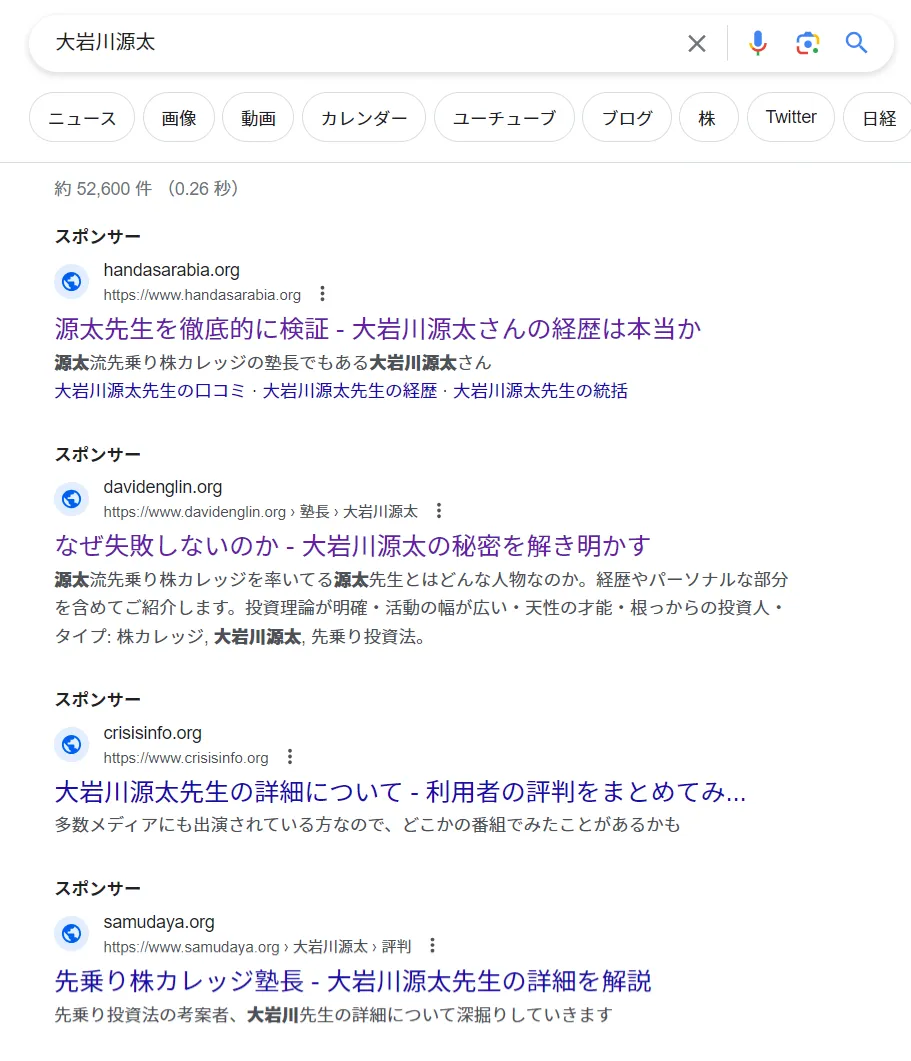The width and height of the screenshot is (911, 1061).
Task: Click the handasarabia.org site name
Action: [171, 270]
